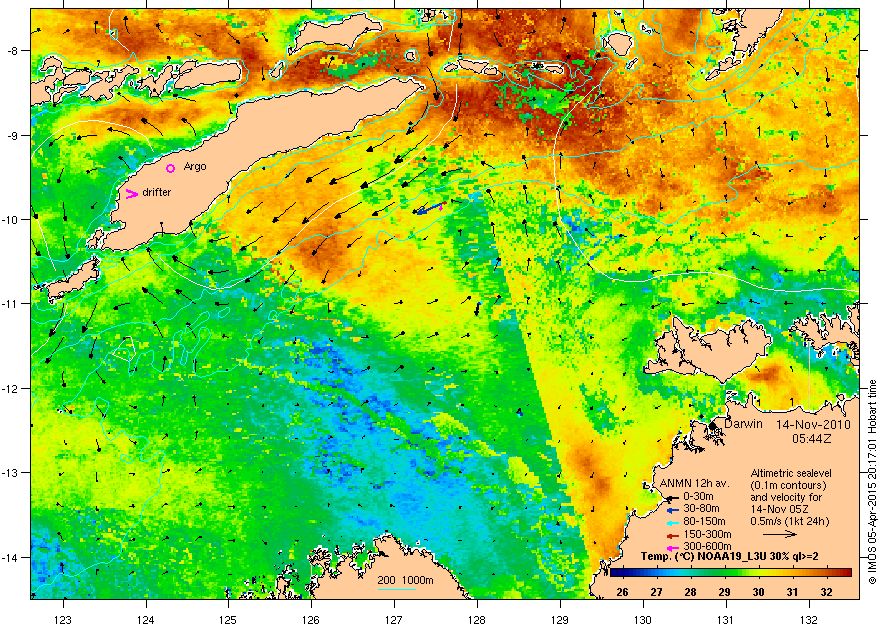Click the longitude axis label '125'
Image resolution: width=880 pixels, height=630 pixels.
pyautogui.click(x=228, y=619)
